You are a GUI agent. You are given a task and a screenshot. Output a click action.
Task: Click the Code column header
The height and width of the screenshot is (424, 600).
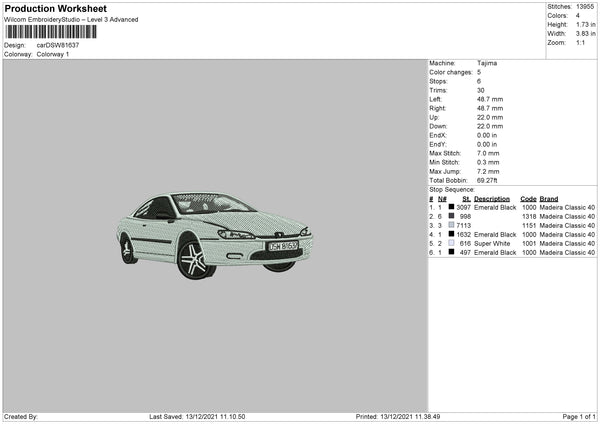click(x=528, y=198)
